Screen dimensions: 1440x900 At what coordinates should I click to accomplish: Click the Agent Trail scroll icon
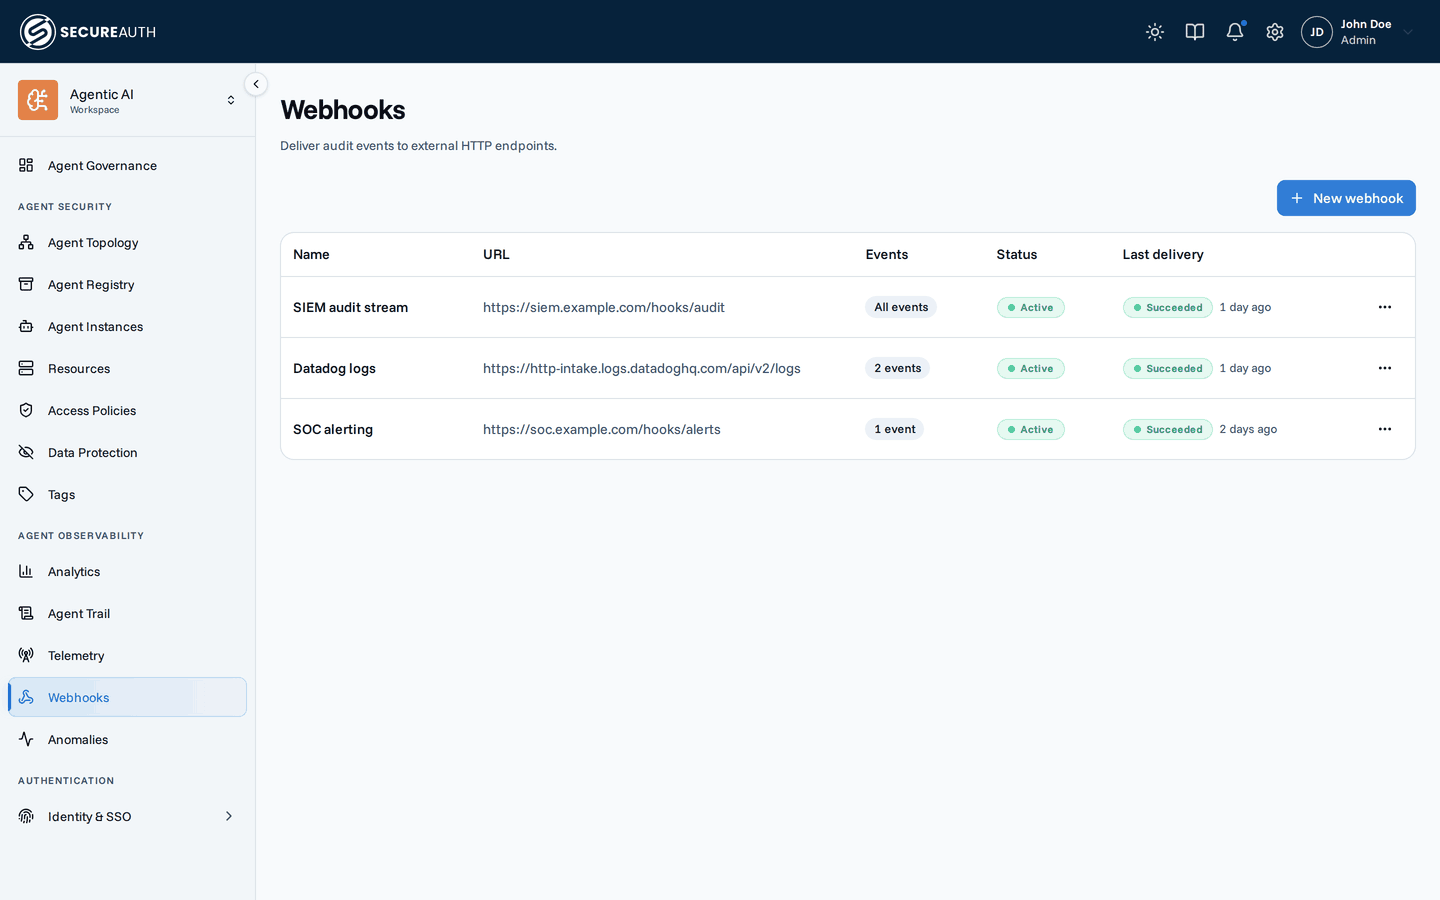click(26, 613)
